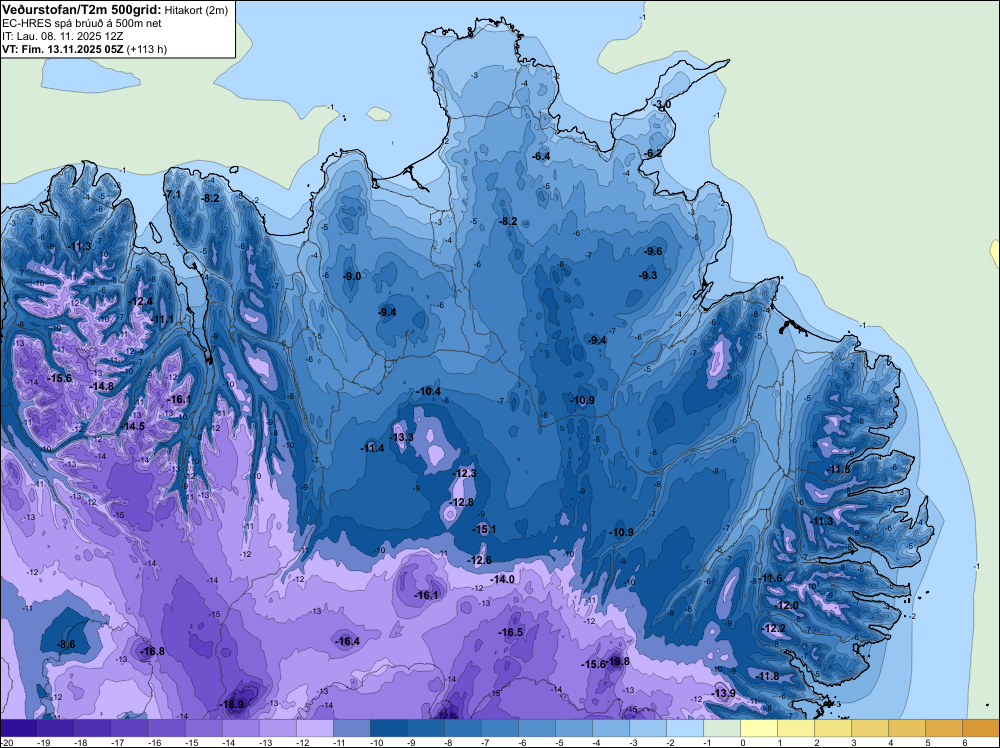This screenshot has width=1000, height=748.
Task: Click the -9.6 temperature label
Action: (654, 251)
